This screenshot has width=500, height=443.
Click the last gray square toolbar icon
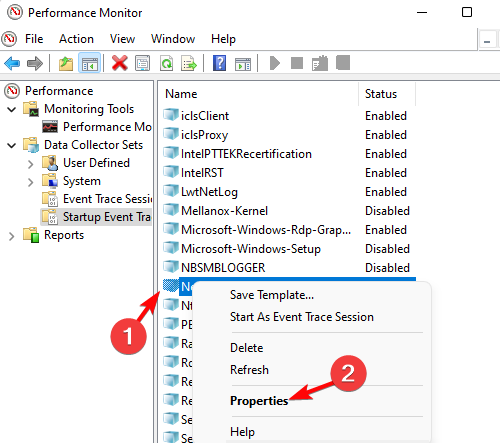coord(343,63)
